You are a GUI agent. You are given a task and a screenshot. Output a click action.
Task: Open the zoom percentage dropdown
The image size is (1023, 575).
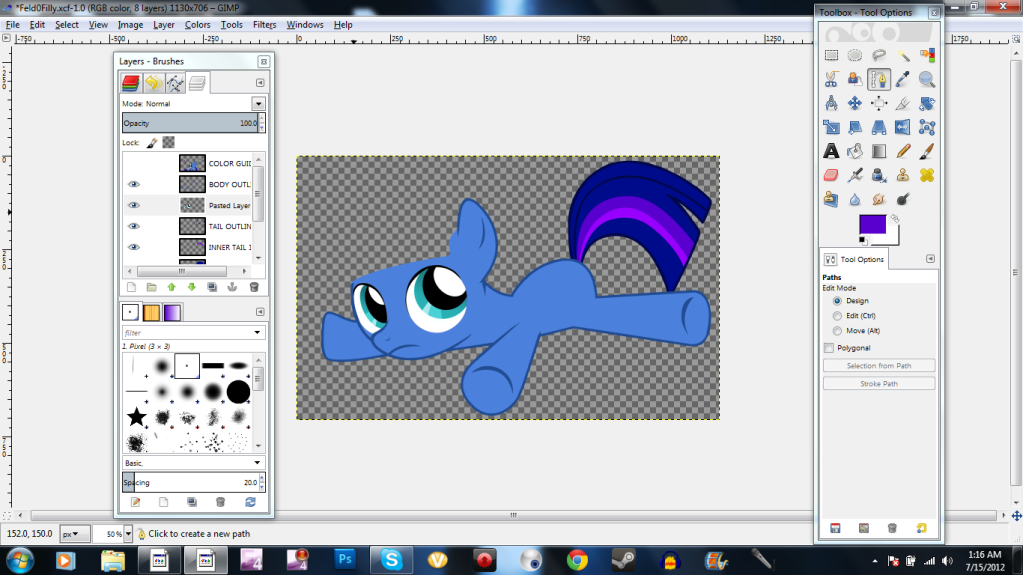coord(129,534)
